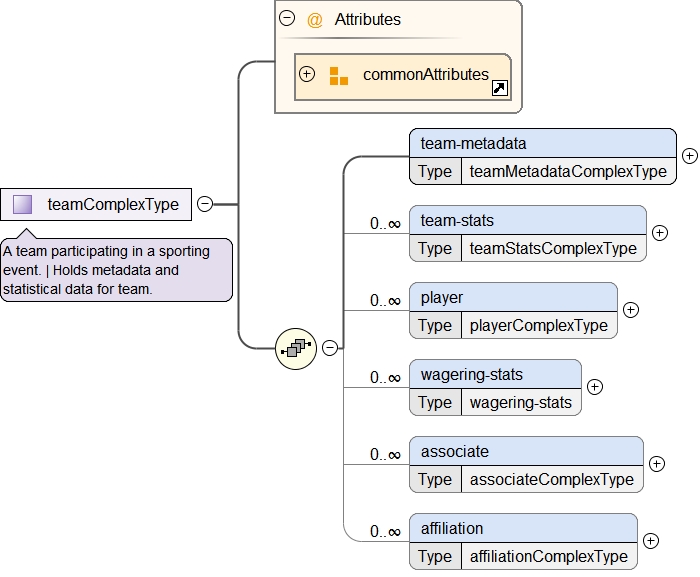Expand the team-metadata element
The height and width of the screenshot is (577, 700).
689,156
